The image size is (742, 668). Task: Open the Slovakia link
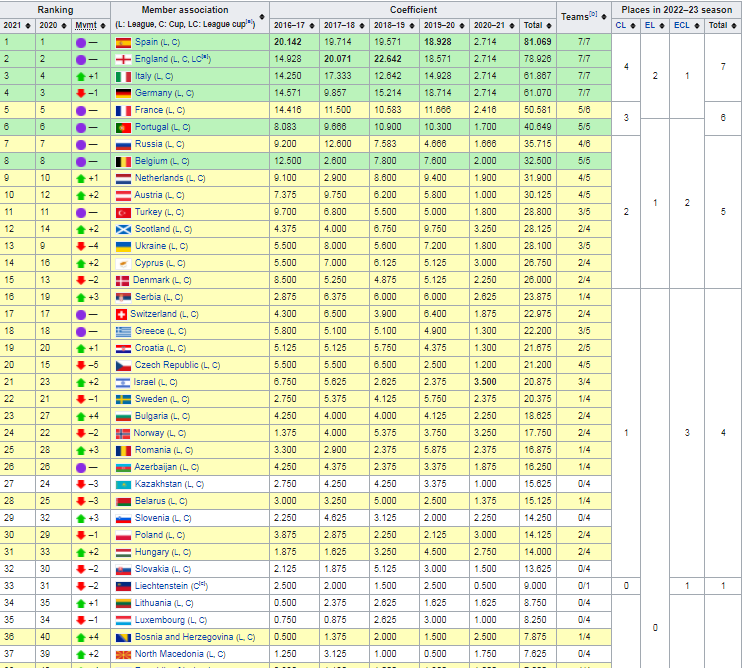(151, 569)
